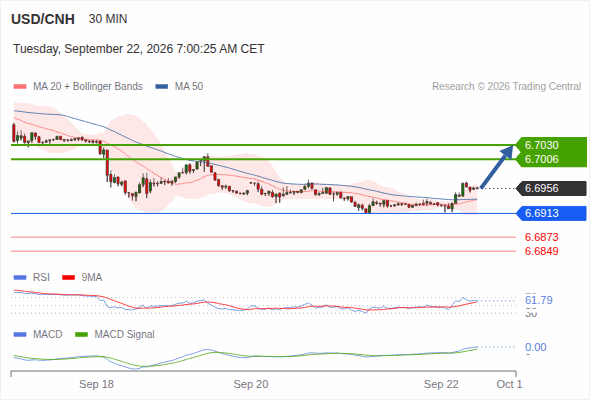This screenshot has width=590, height=400.
Task: Click the MA 20 + Bollinger Bands pink swatch
Action: [x=20, y=87]
